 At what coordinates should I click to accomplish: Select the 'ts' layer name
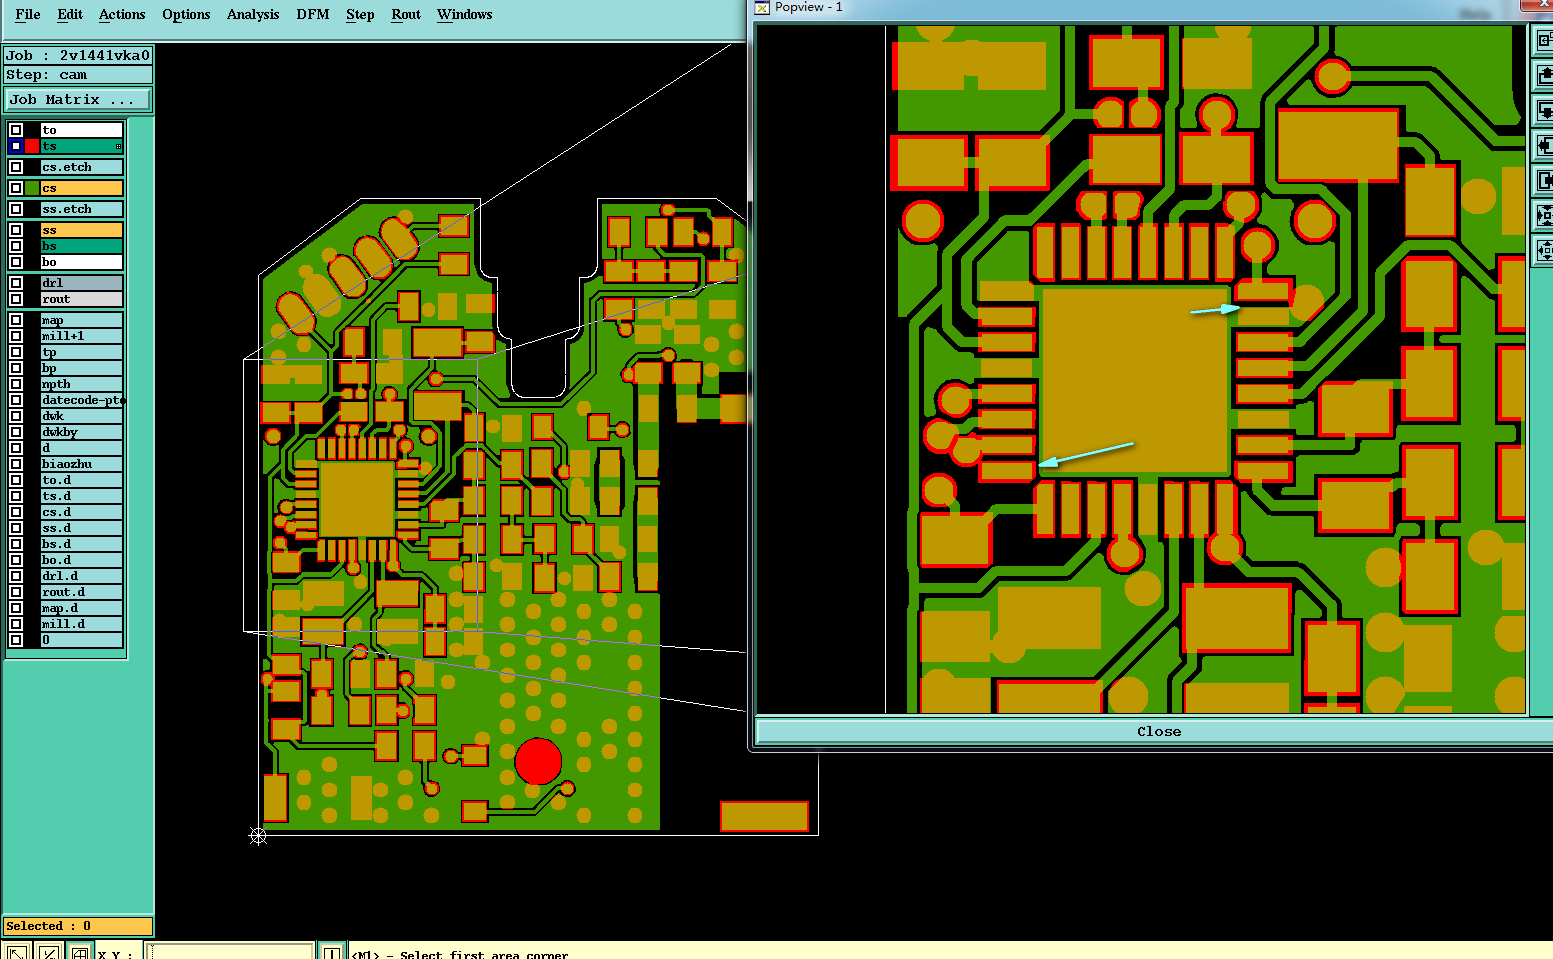coord(81,146)
